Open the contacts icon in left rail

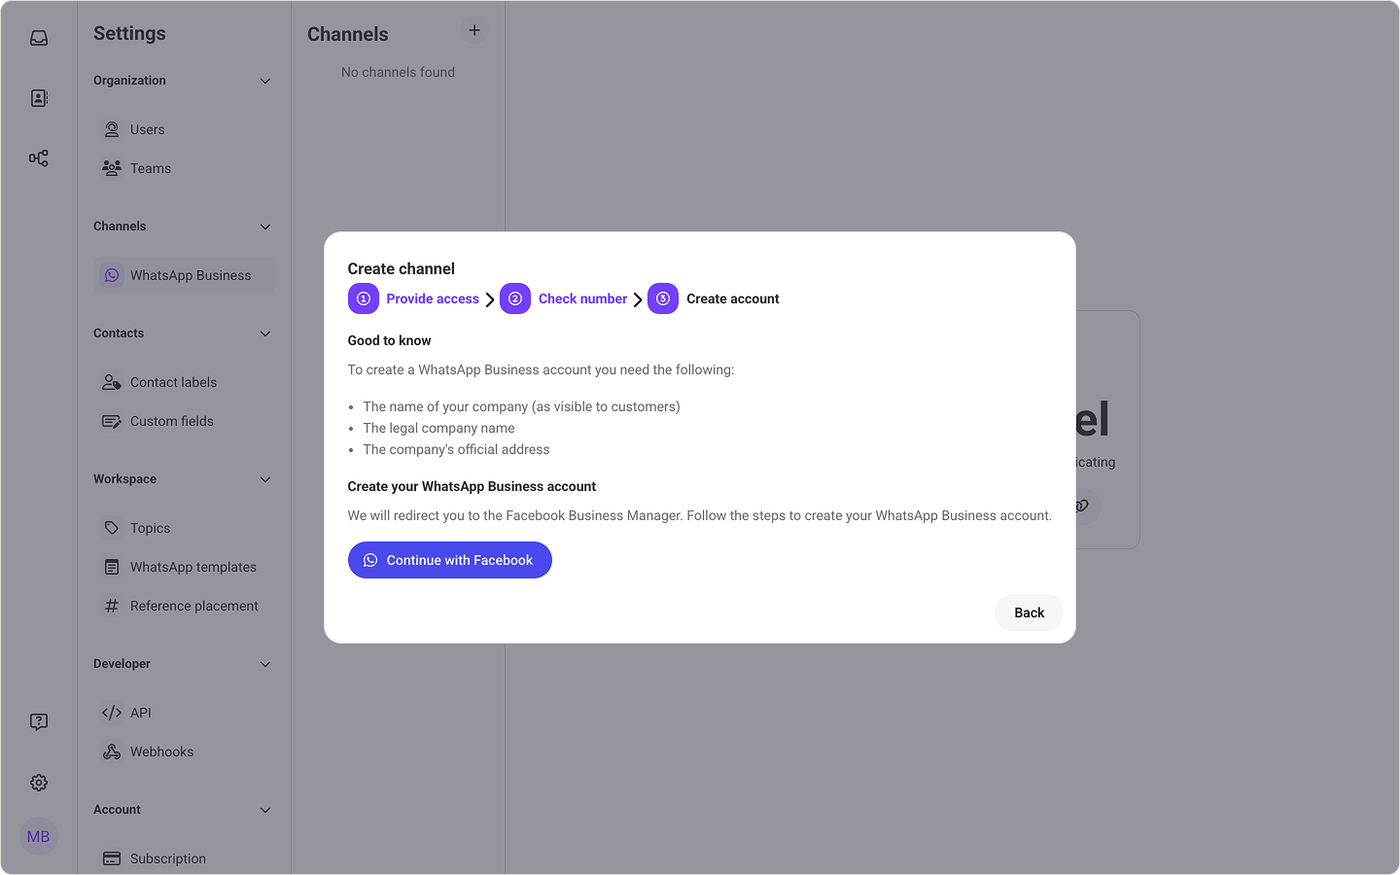39,98
